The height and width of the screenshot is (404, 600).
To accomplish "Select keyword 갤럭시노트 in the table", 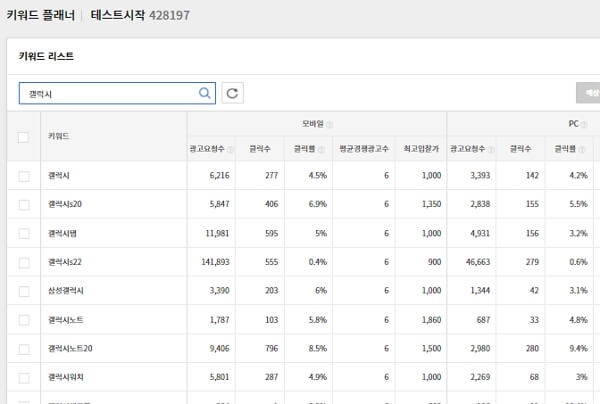I will 65,320.
